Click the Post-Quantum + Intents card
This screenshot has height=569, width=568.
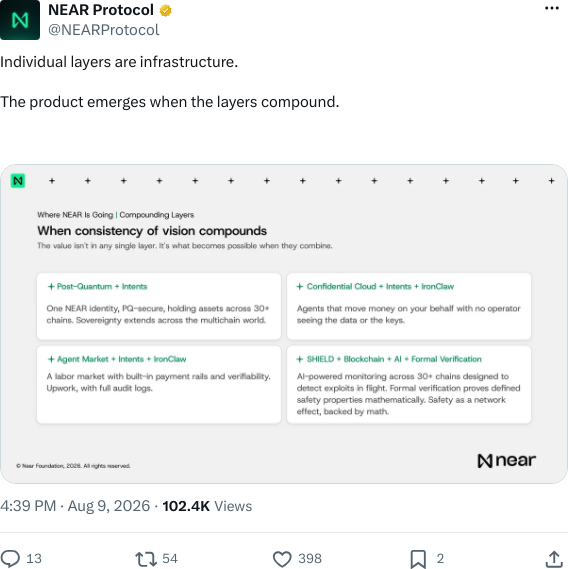159,306
